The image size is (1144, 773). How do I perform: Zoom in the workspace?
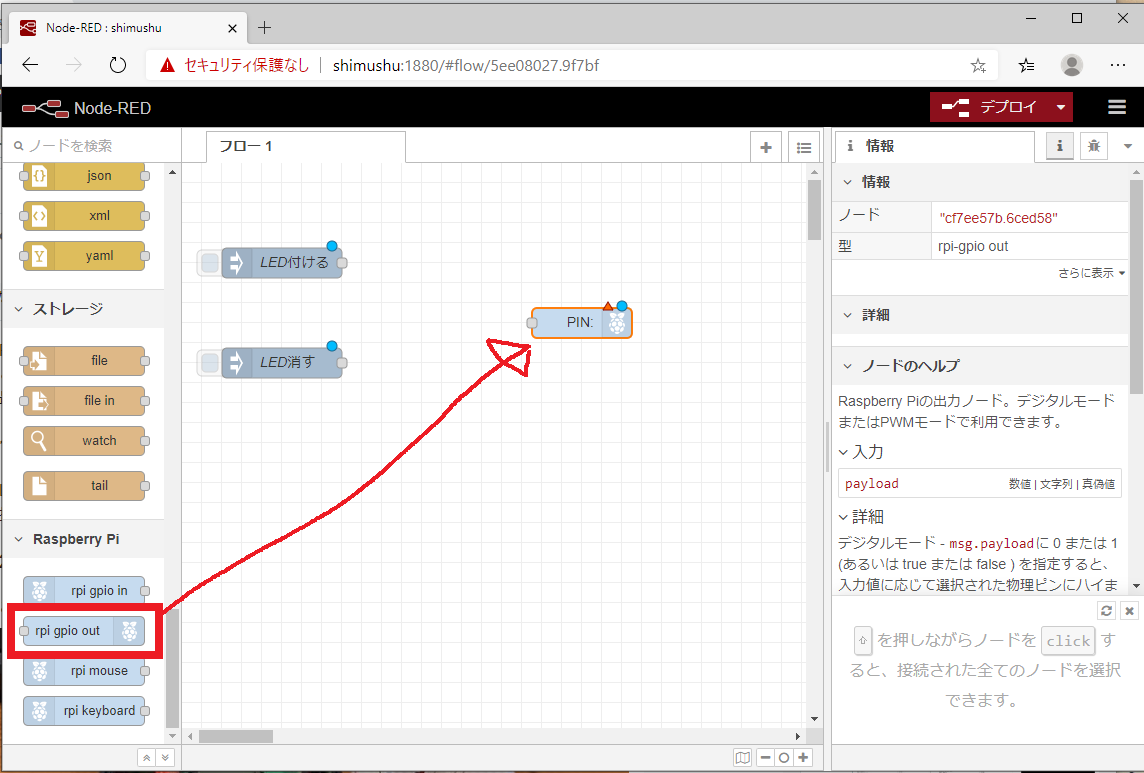tap(803, 758)
